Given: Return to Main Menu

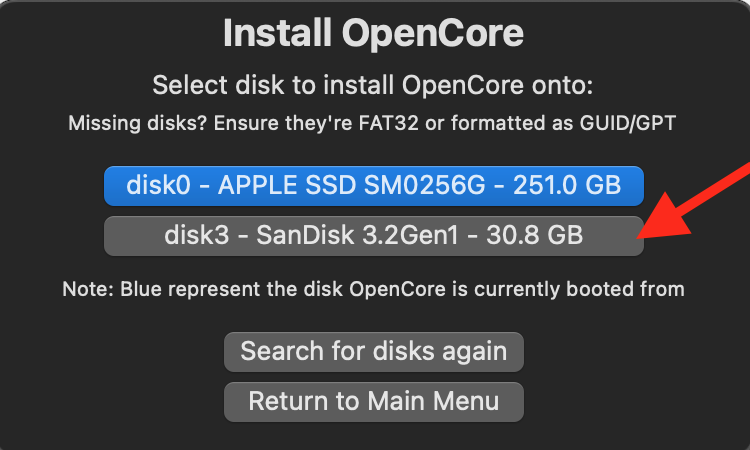Looking at the screenshot, I should [x=373, y=401].
